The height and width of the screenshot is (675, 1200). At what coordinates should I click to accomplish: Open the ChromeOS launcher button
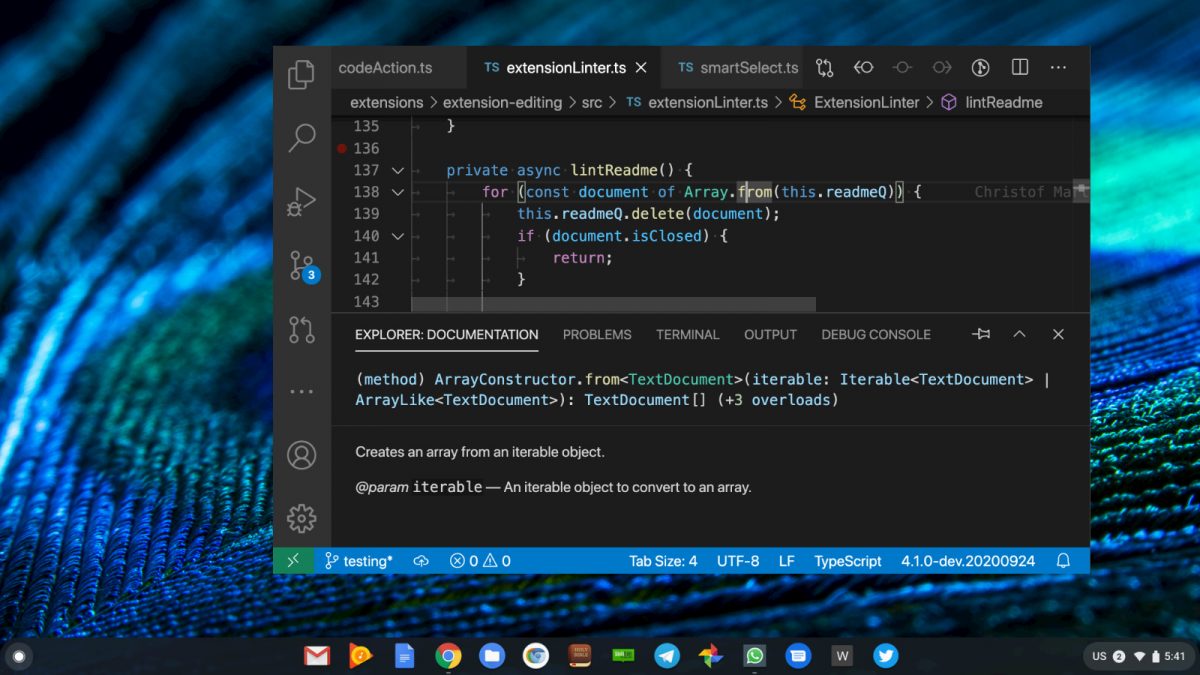point(18,656)
